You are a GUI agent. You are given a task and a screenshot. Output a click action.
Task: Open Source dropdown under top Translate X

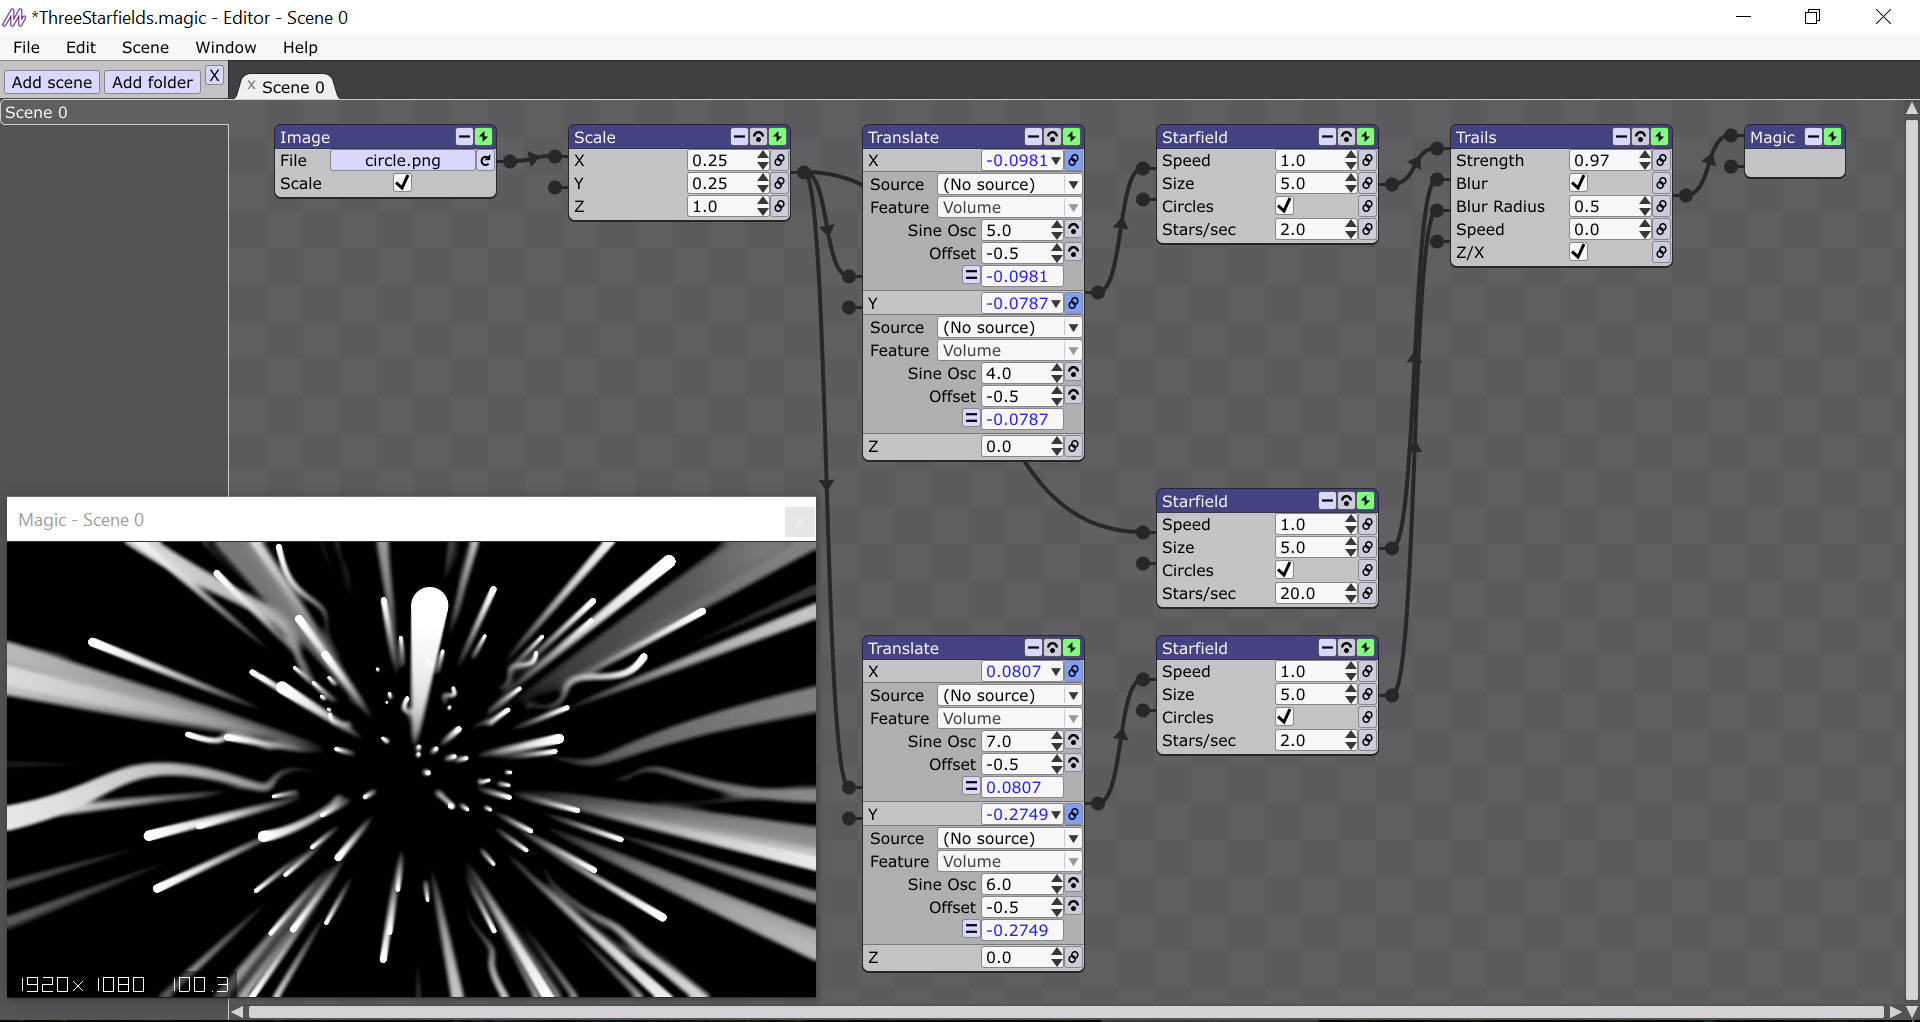(1009, 184)
